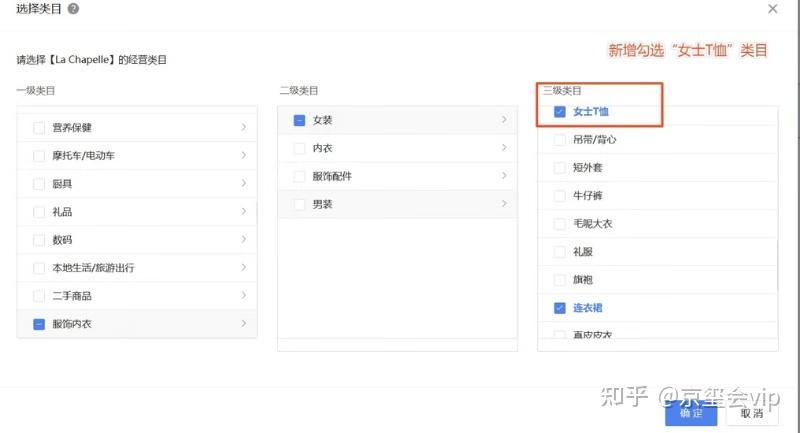
Task: Uncheck the 女士T恤 checkbox
Action: tap(560, 112)
